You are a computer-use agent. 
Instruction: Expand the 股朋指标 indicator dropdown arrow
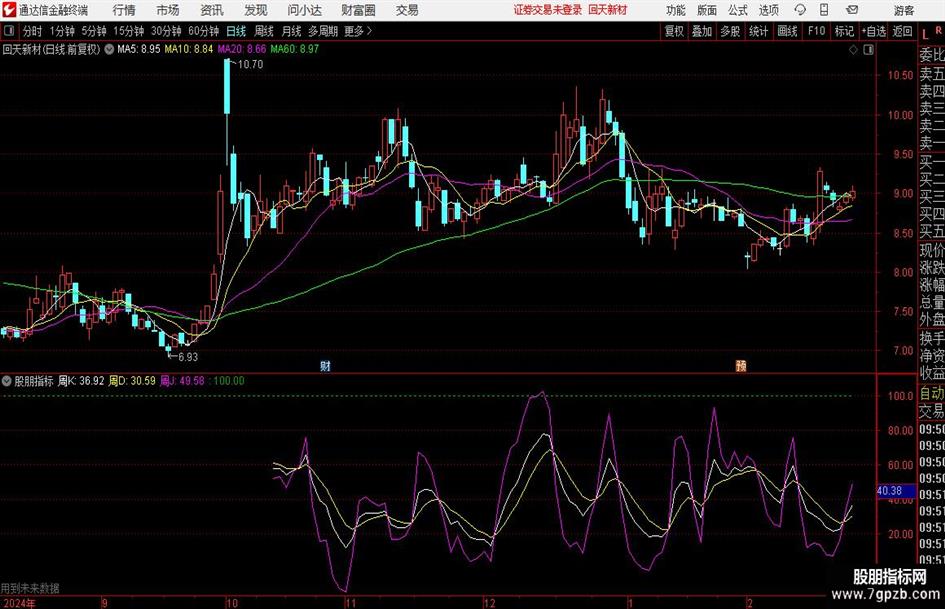tap(7, 381)
